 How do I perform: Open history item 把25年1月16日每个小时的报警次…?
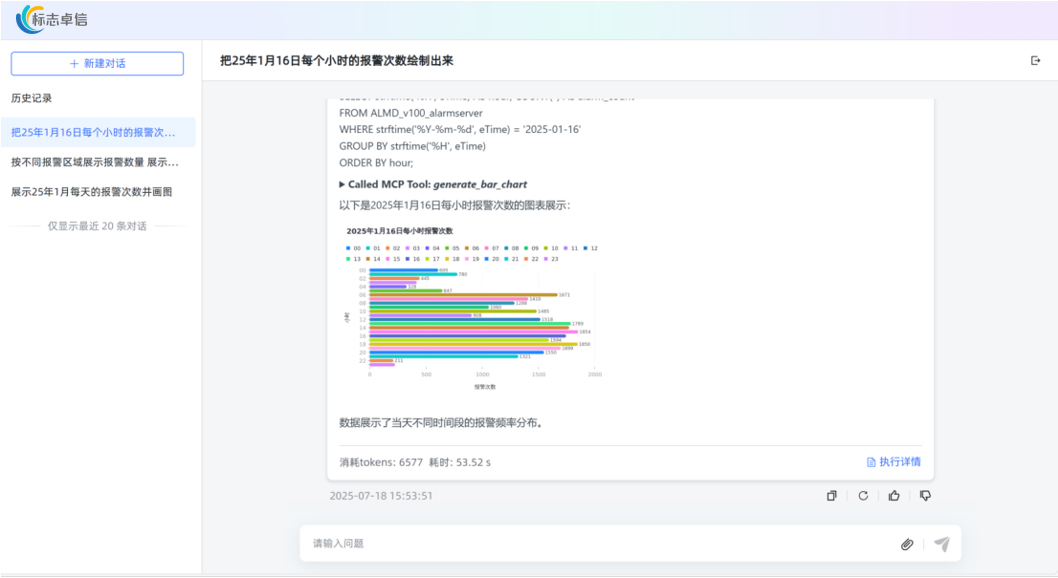tap(98, 132)
